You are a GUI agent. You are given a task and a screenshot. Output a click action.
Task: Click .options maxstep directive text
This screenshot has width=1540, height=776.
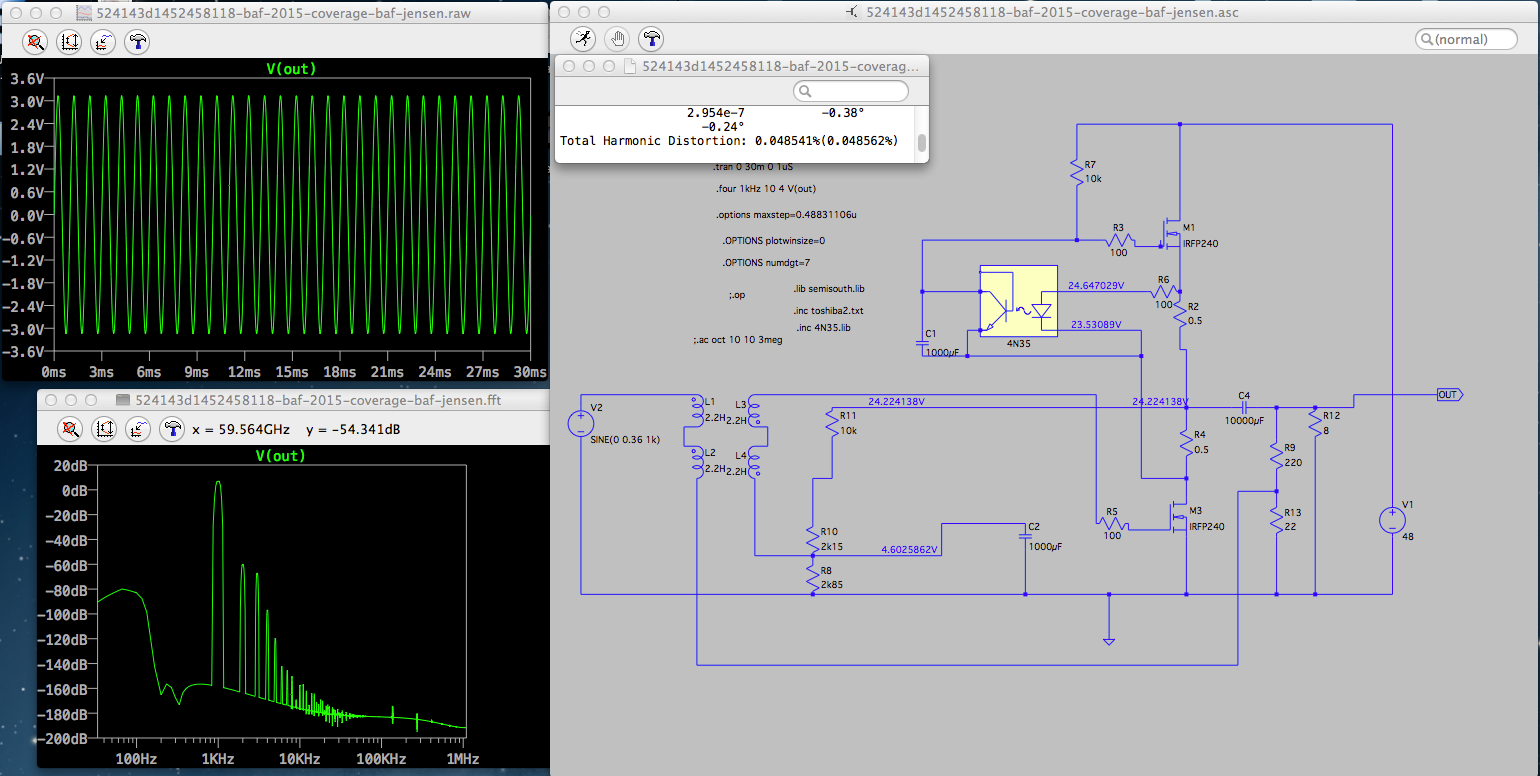[786, 215]
